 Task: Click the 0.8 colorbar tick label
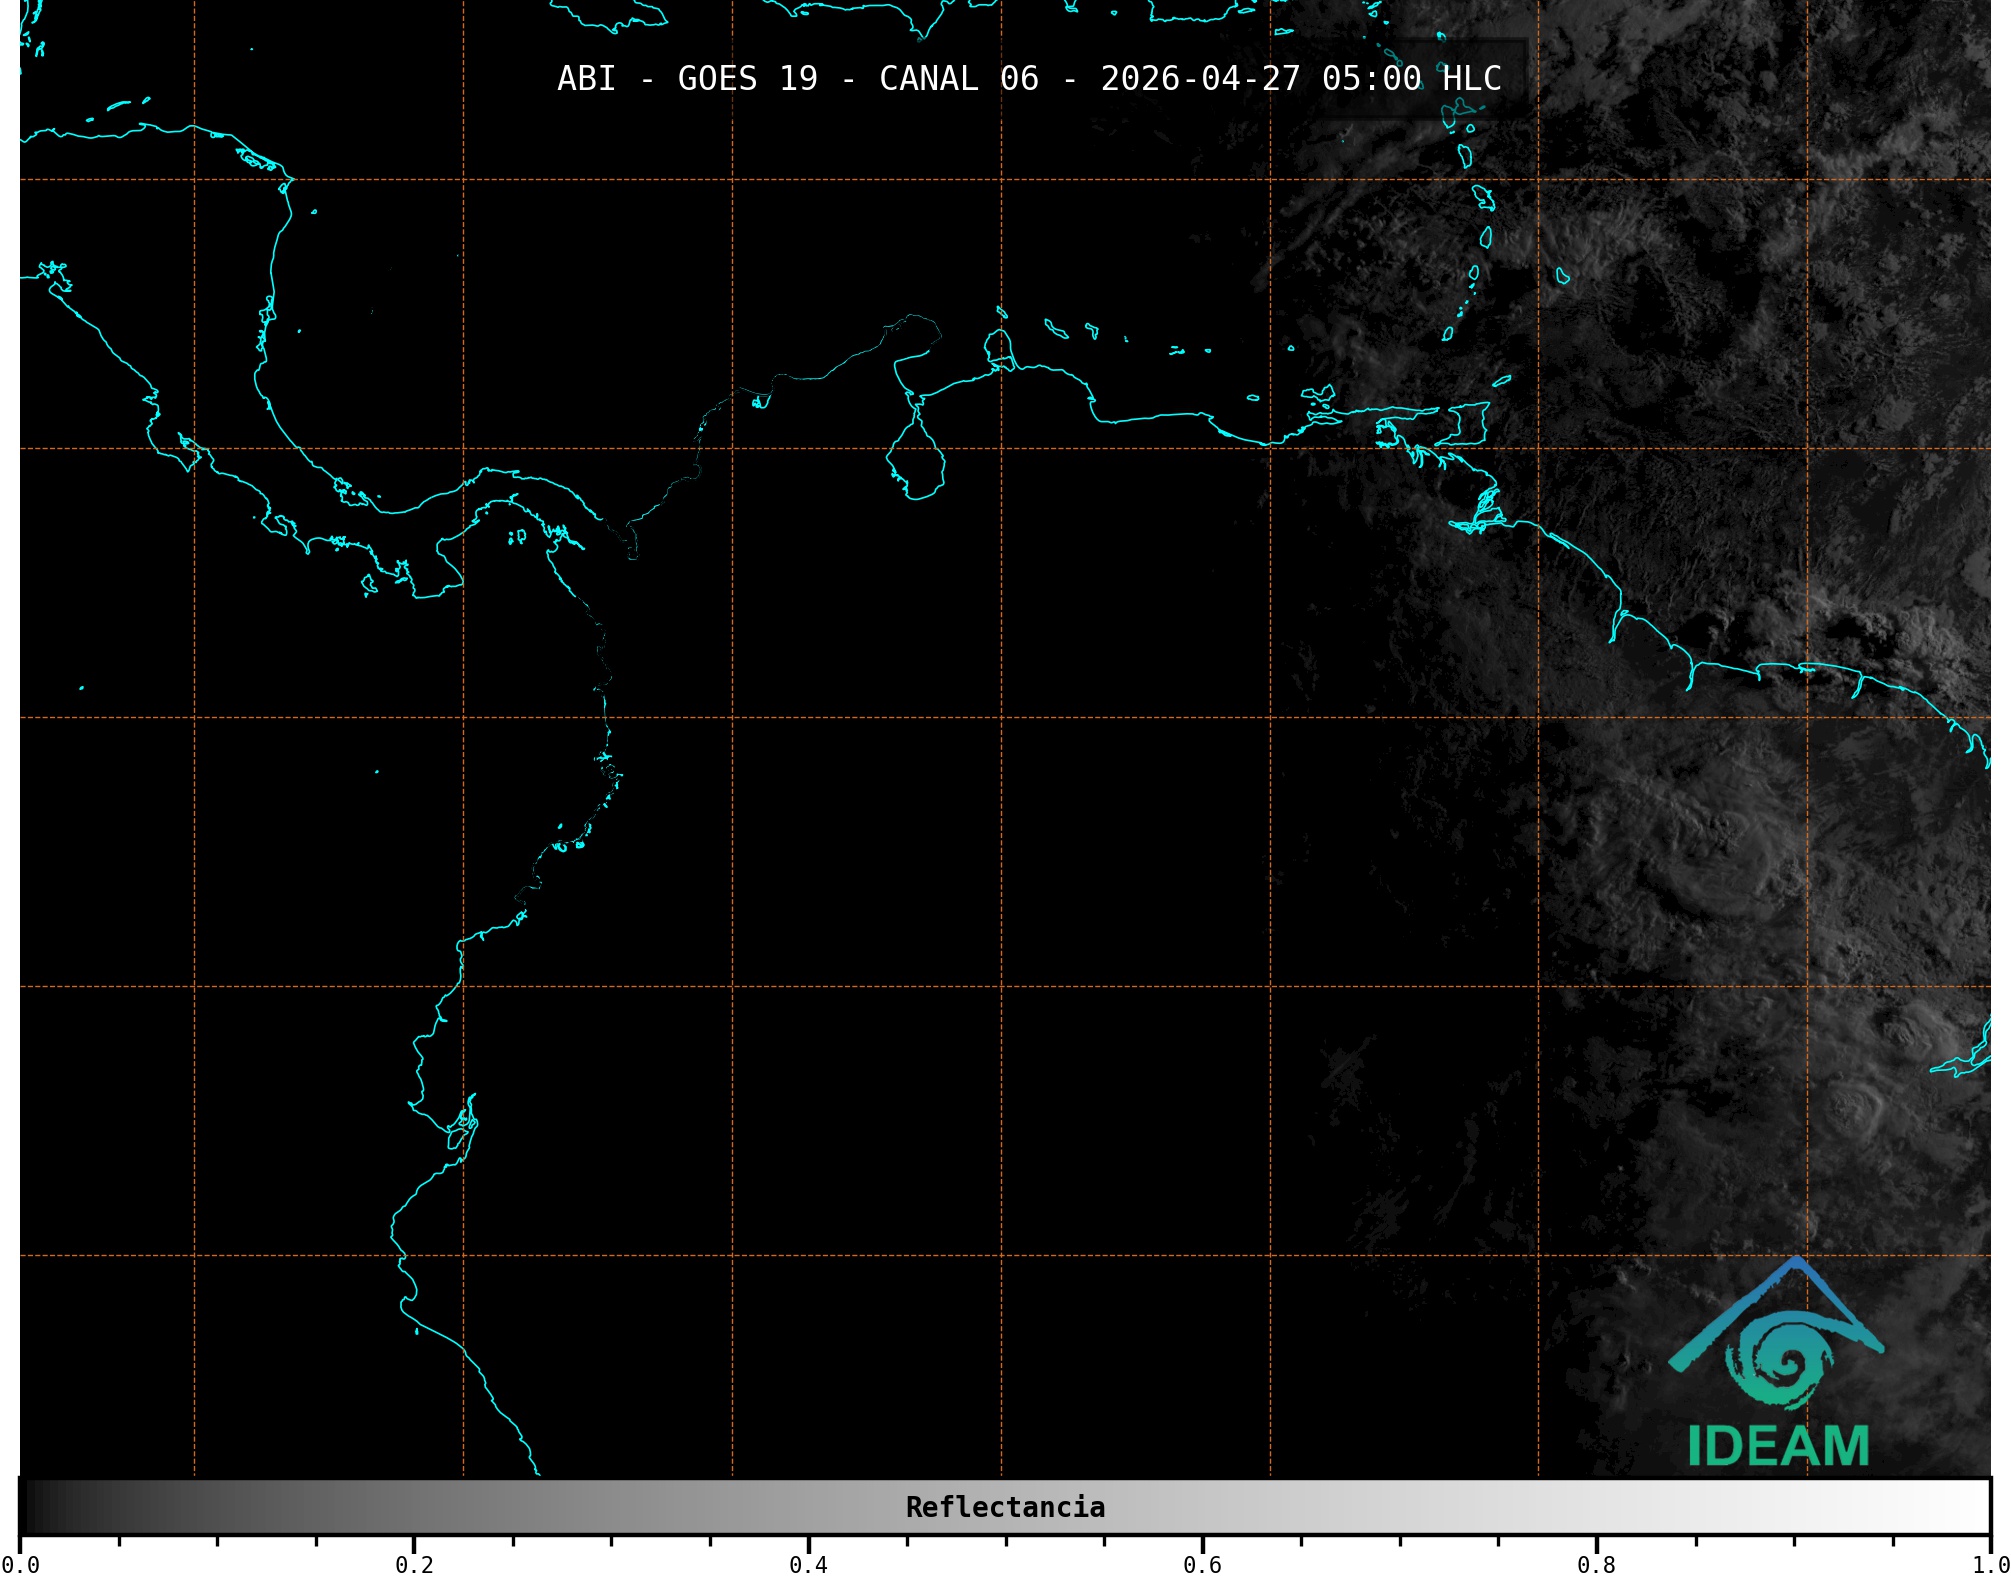point(1596,1564)
